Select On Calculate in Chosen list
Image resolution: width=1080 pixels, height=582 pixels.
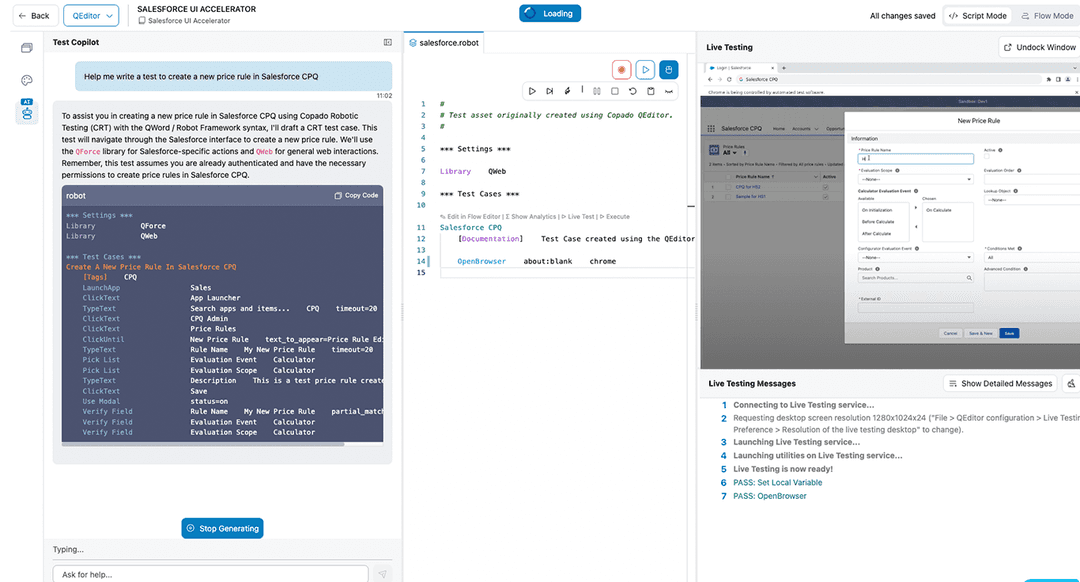938,210
